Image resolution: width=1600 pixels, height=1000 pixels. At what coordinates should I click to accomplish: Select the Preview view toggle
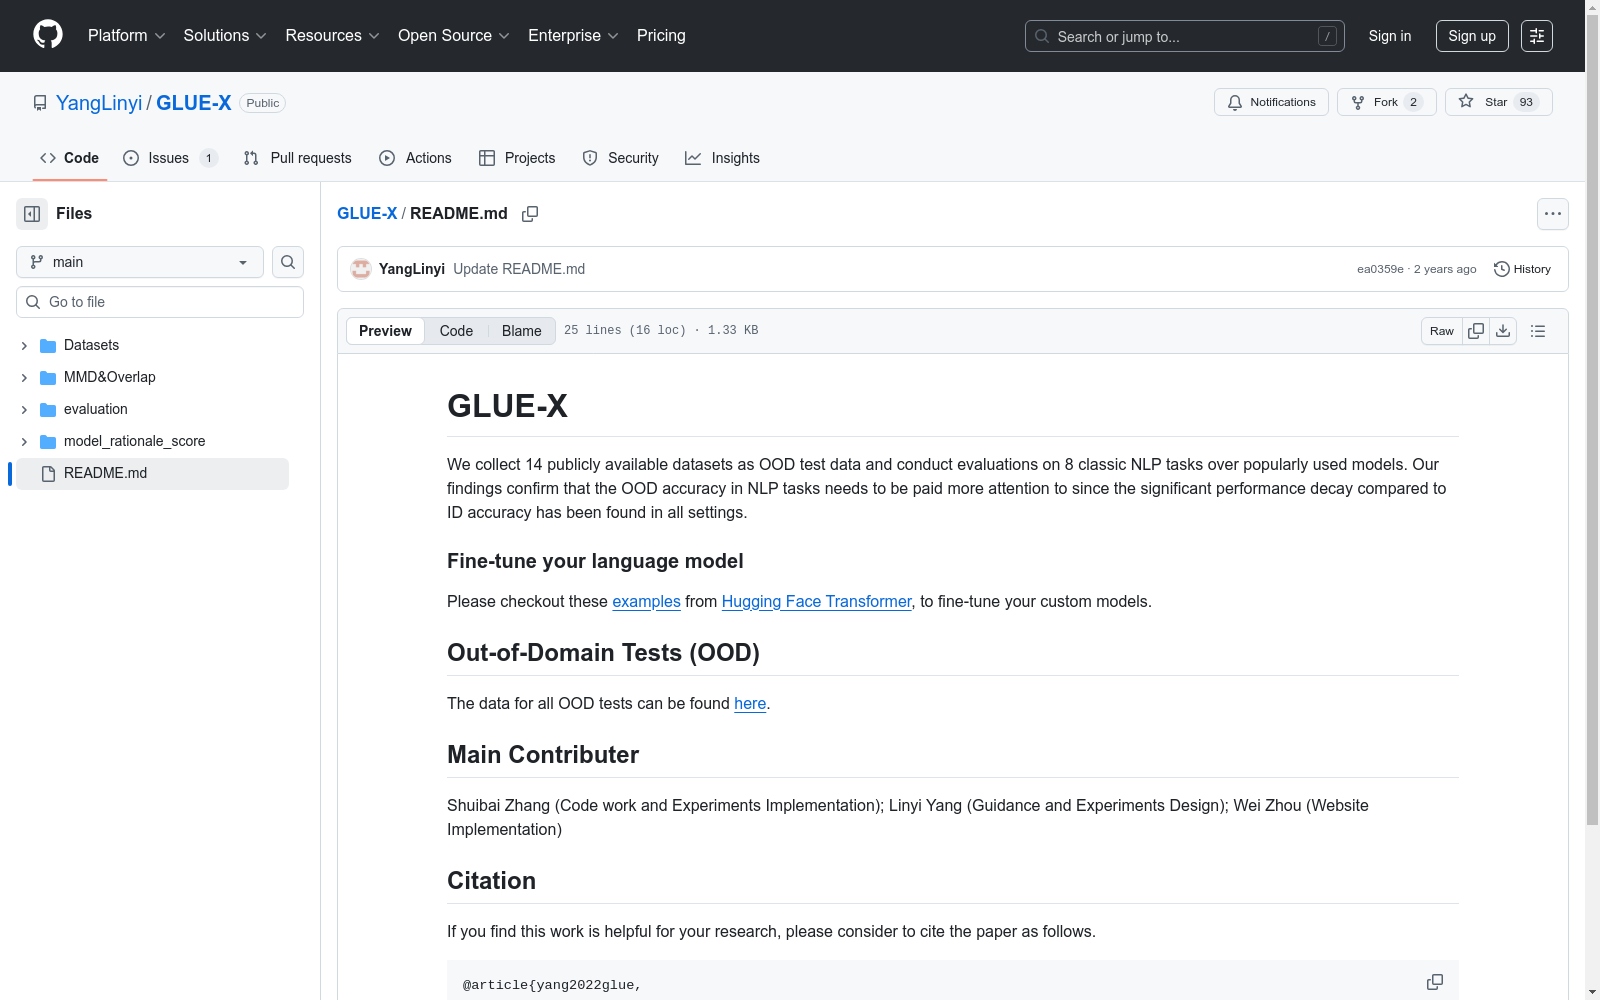(385, 331)
